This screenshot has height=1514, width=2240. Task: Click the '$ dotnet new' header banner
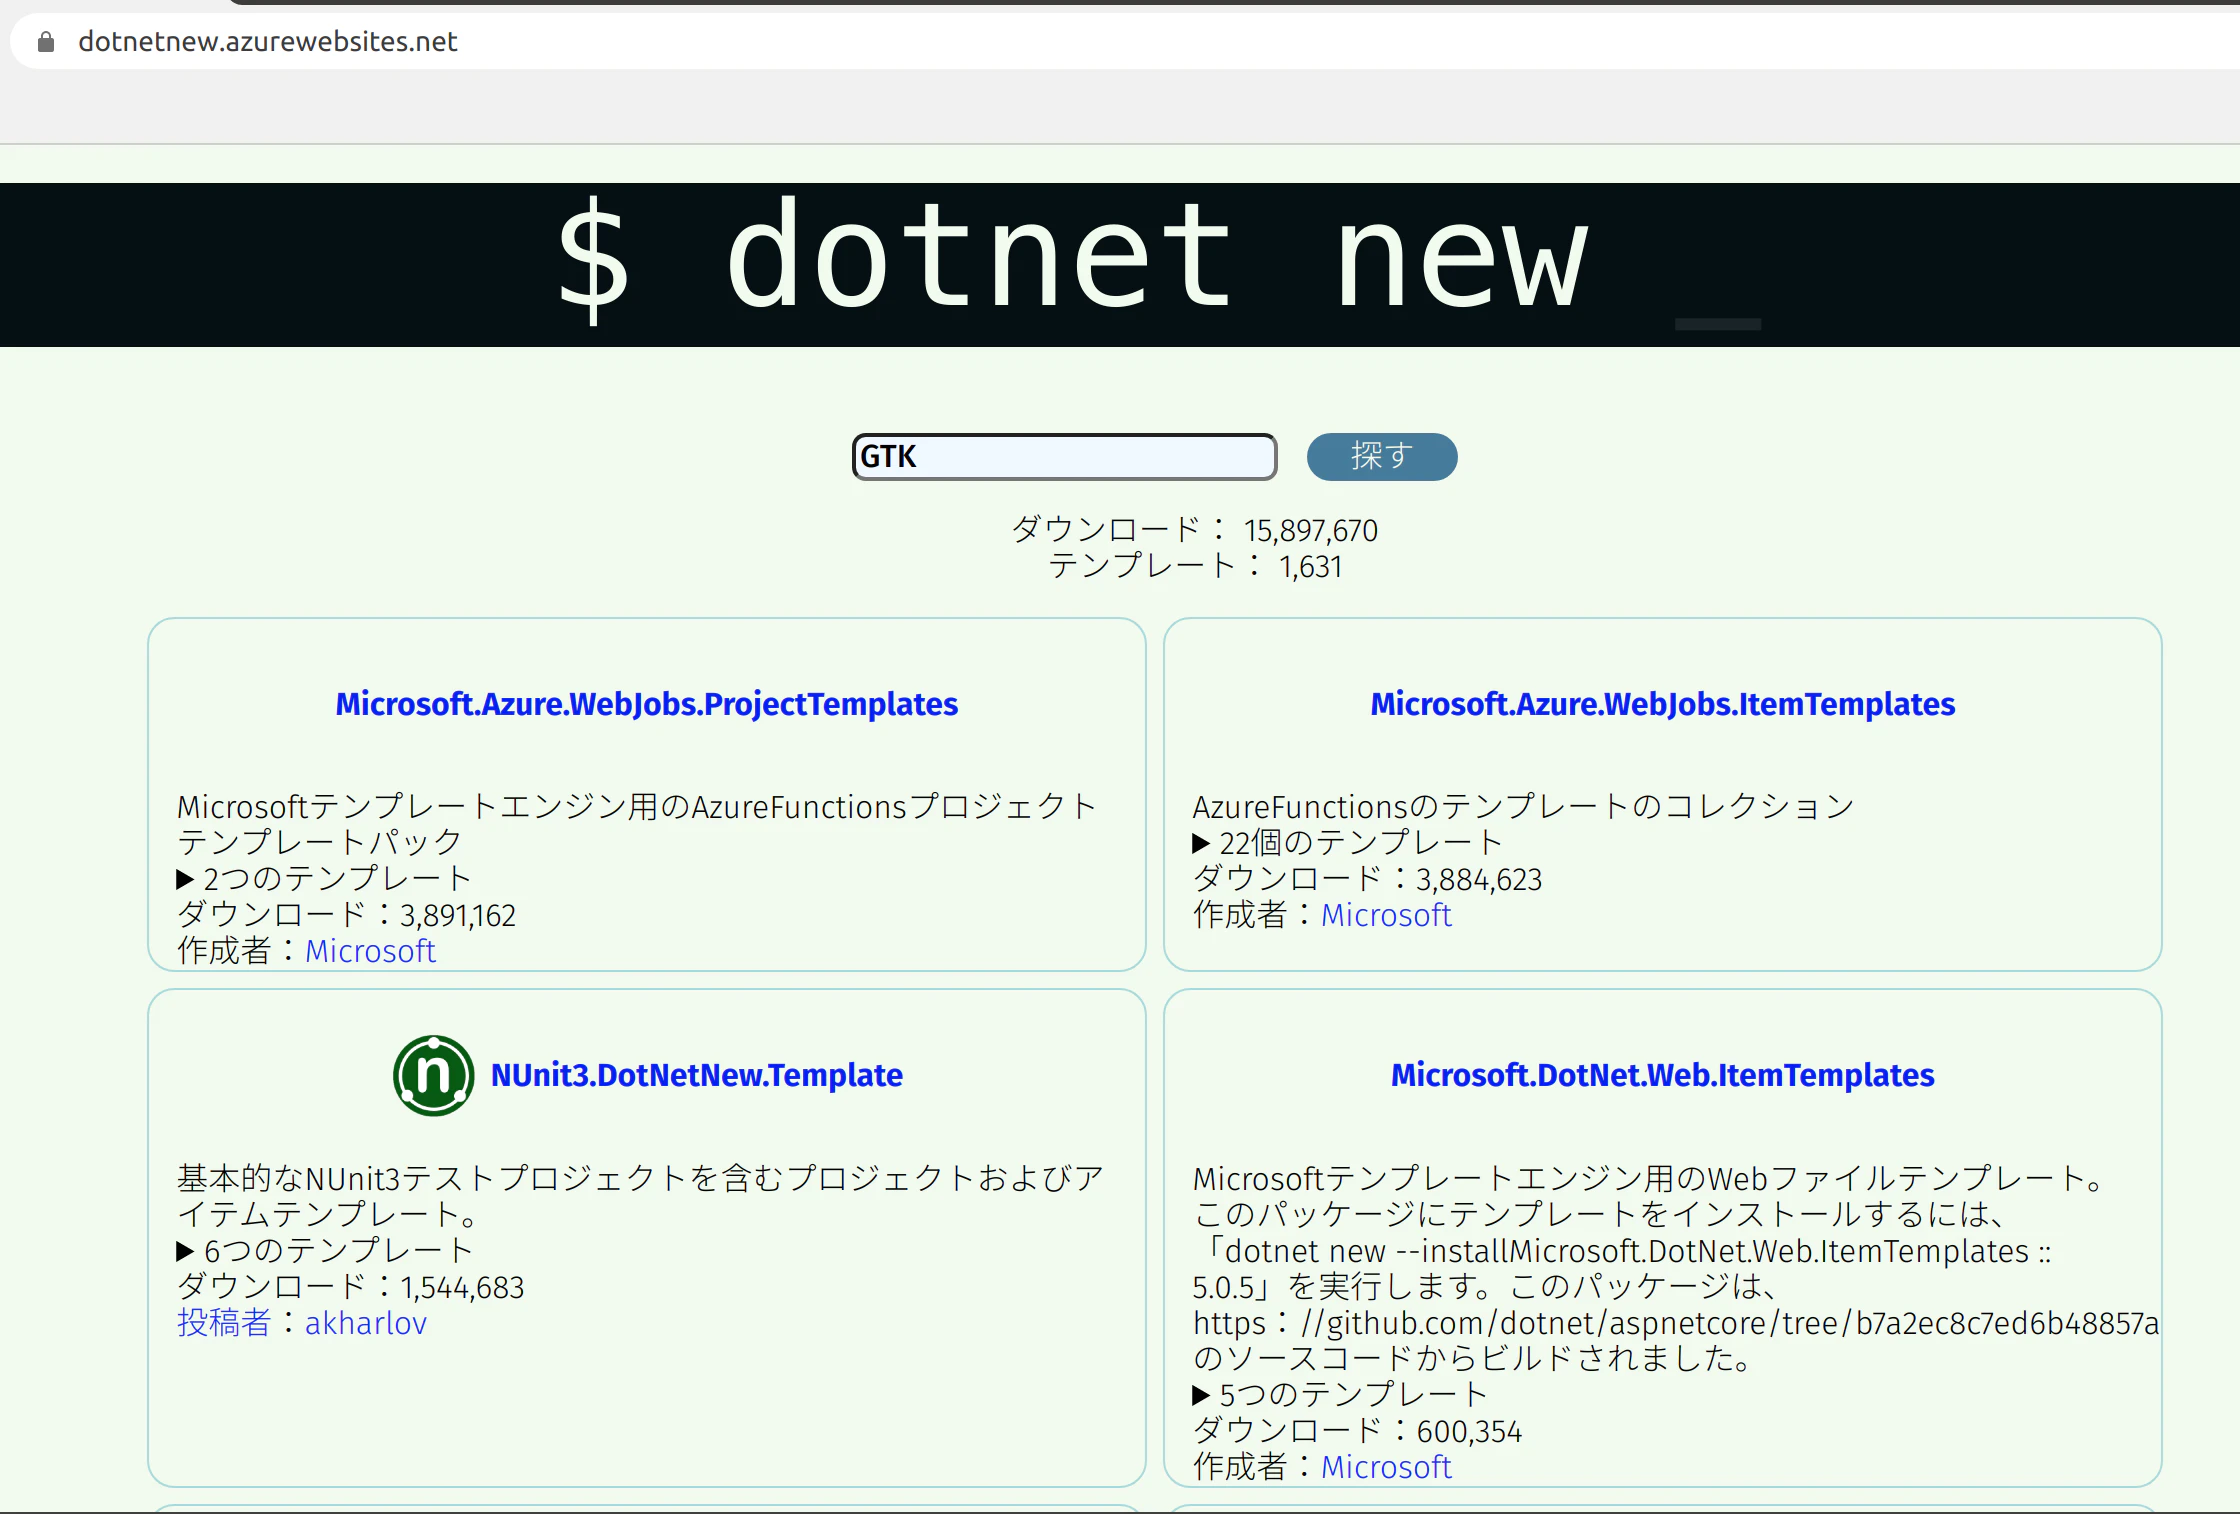coord(1120,265)
